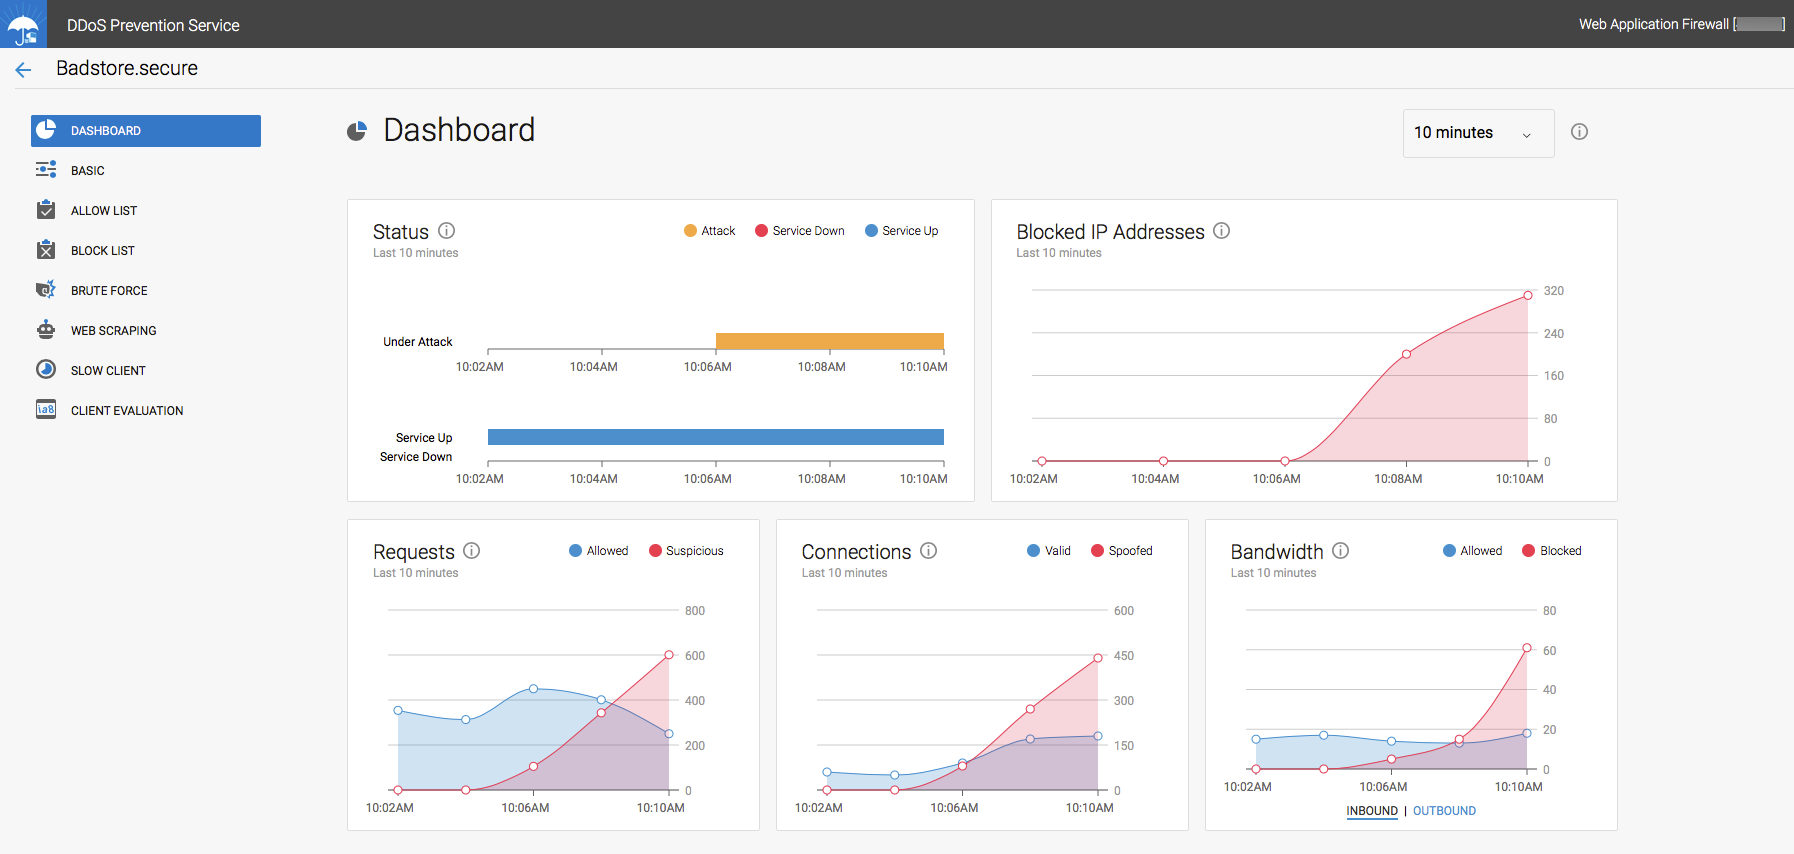This screenshot has width=1794, height=854.
Task: Click the umbrella logo in header
Action: click(x=23, y=25)
